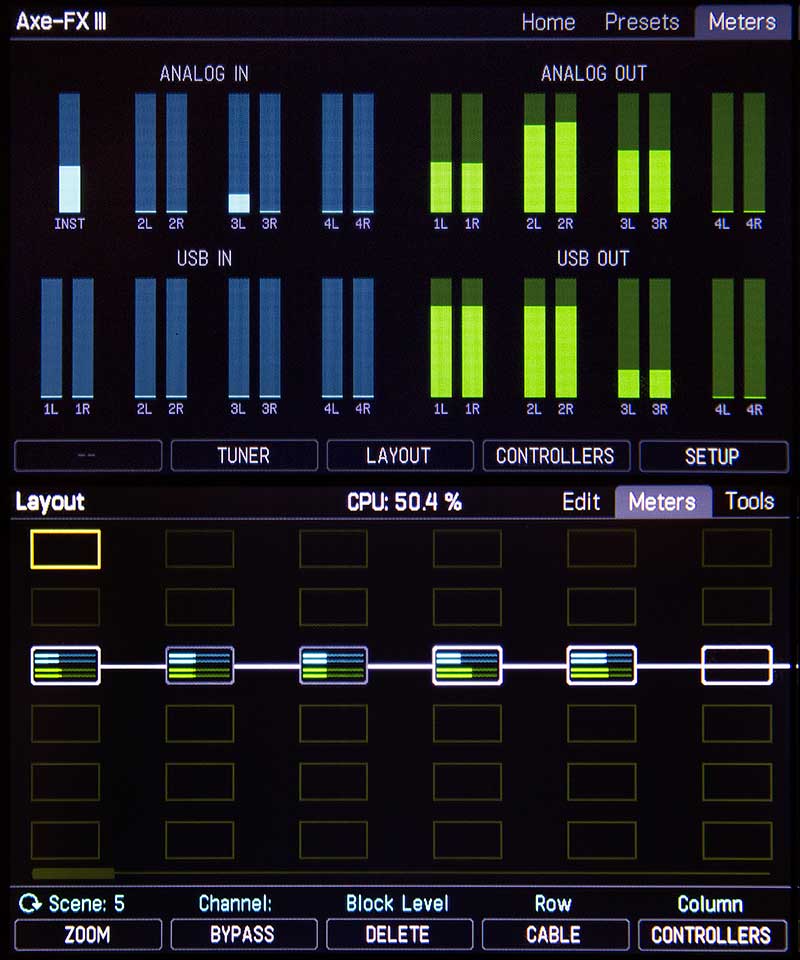Click the Analog In 3L meter
Image resolution: width=800 pixels, height=960 pixels.
click(239, 153)
